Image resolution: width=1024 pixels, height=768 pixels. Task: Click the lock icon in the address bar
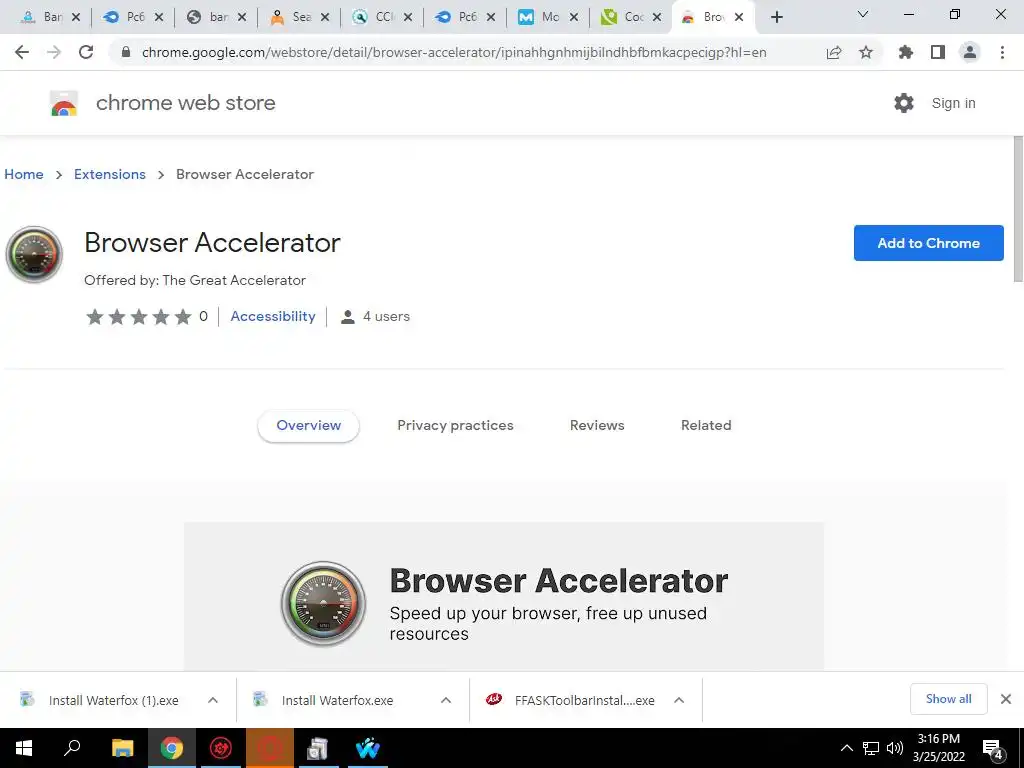point(126,52)
